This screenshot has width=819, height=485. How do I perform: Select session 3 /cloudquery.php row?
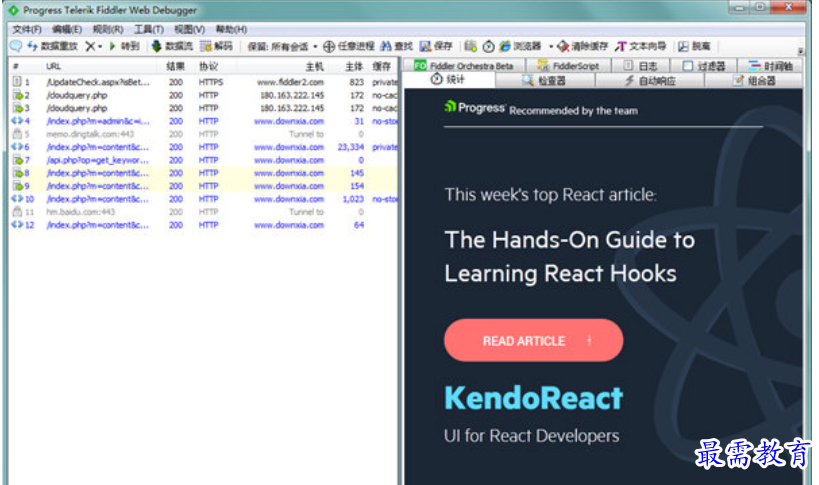point(204,108)
